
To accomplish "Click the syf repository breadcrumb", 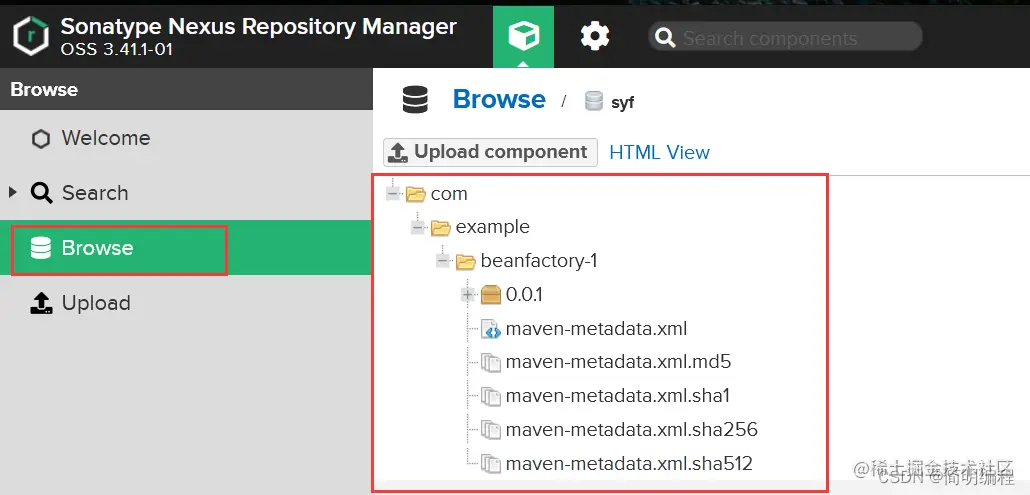I will coord(622,103).
